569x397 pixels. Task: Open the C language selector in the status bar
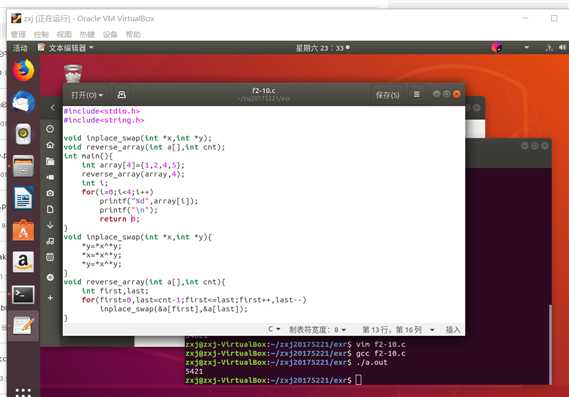[274, 330]
